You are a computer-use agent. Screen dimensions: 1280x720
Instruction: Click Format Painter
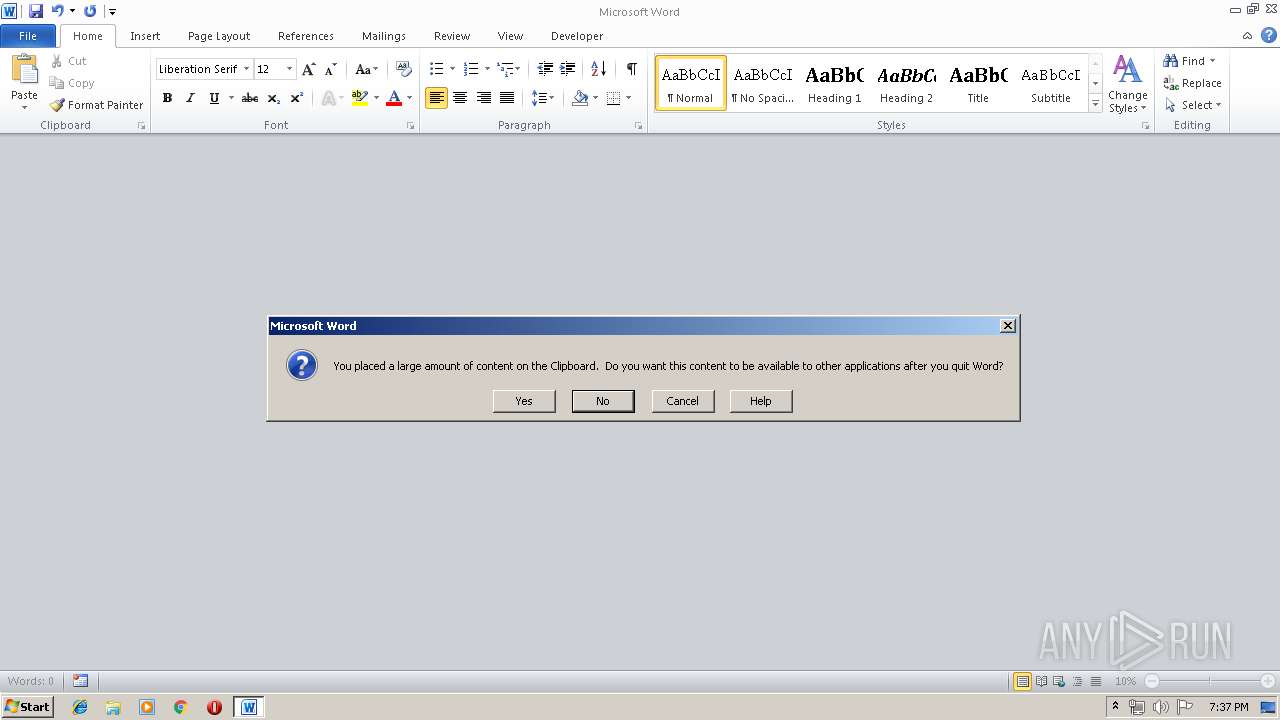(x=97, y=105)
